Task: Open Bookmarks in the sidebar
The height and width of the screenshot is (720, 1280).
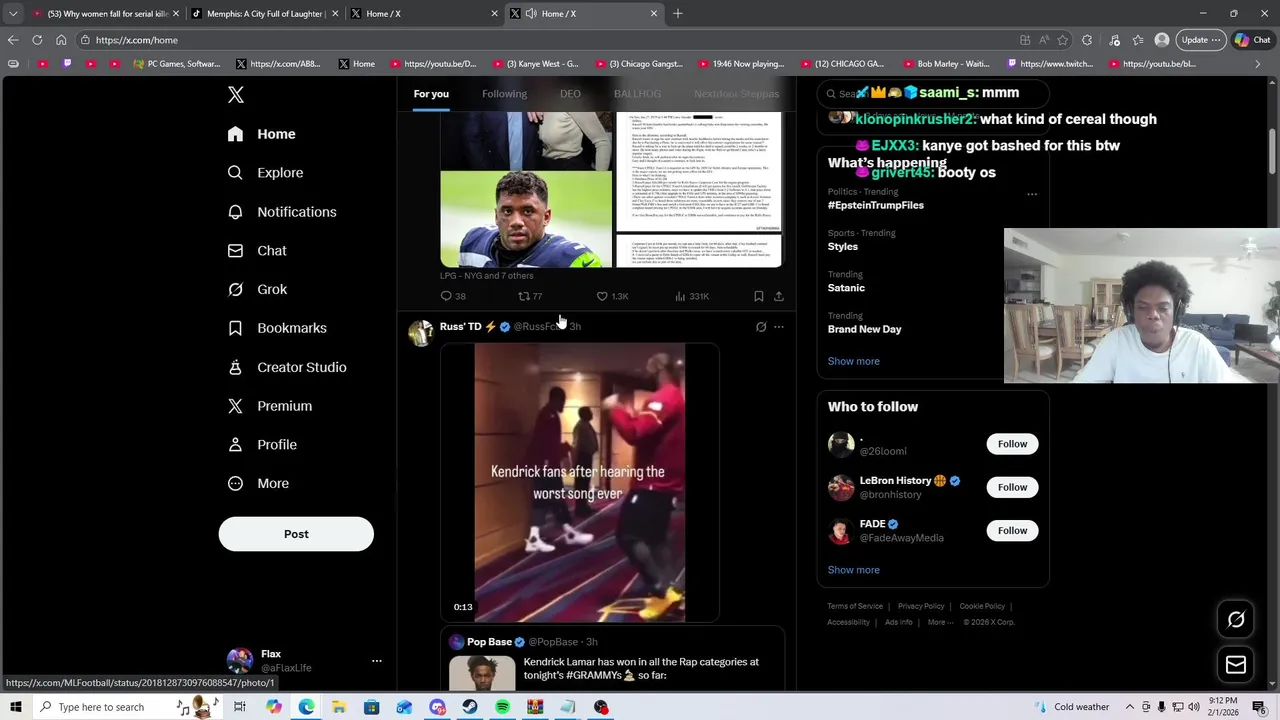Action: [x=277, y=328]
